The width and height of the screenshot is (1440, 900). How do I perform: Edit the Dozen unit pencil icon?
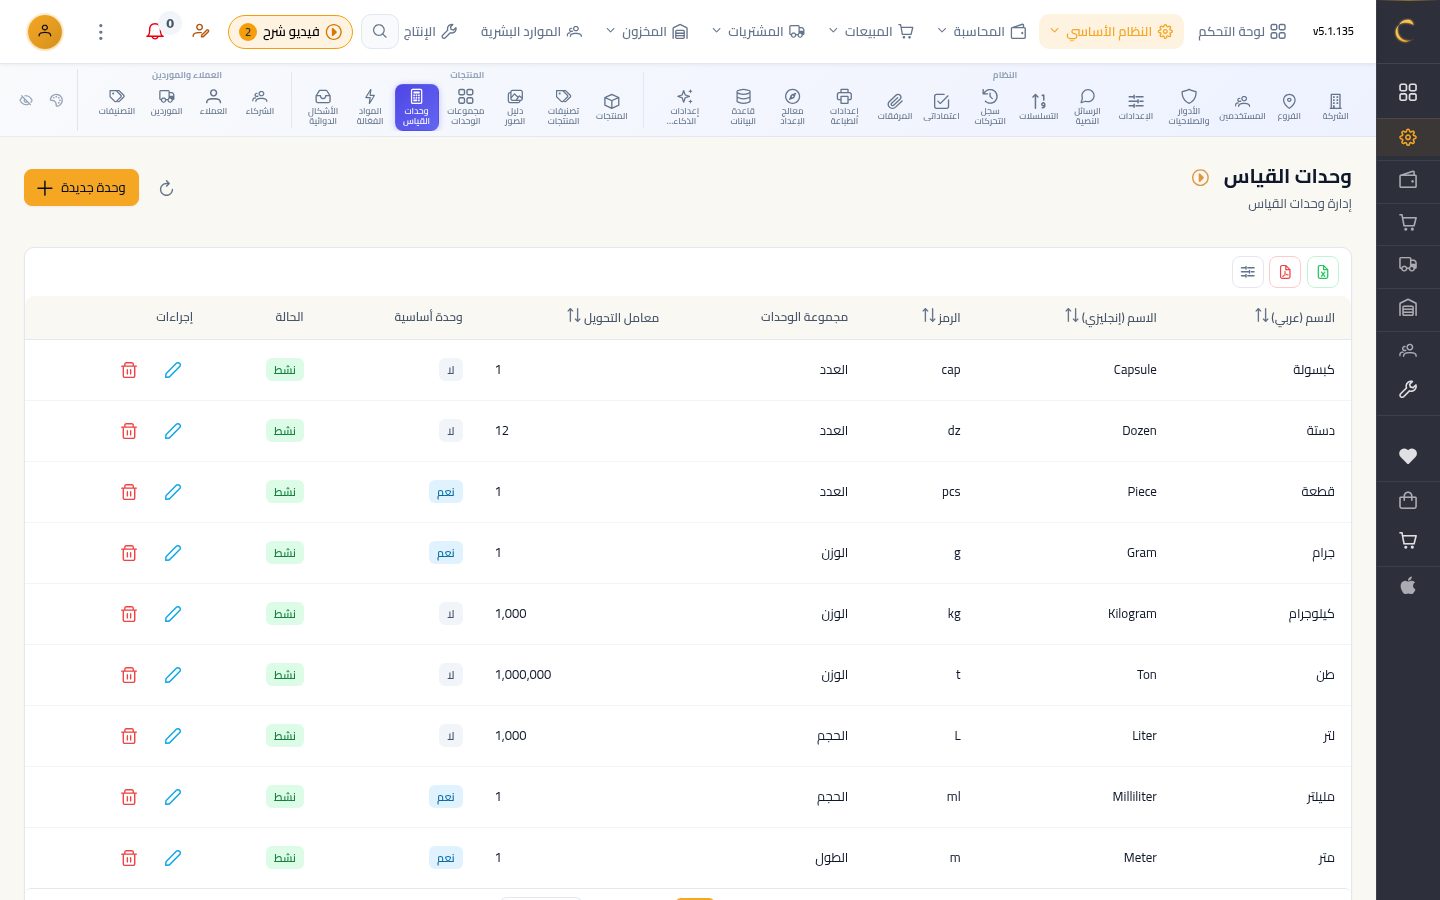tap(173, 431)
